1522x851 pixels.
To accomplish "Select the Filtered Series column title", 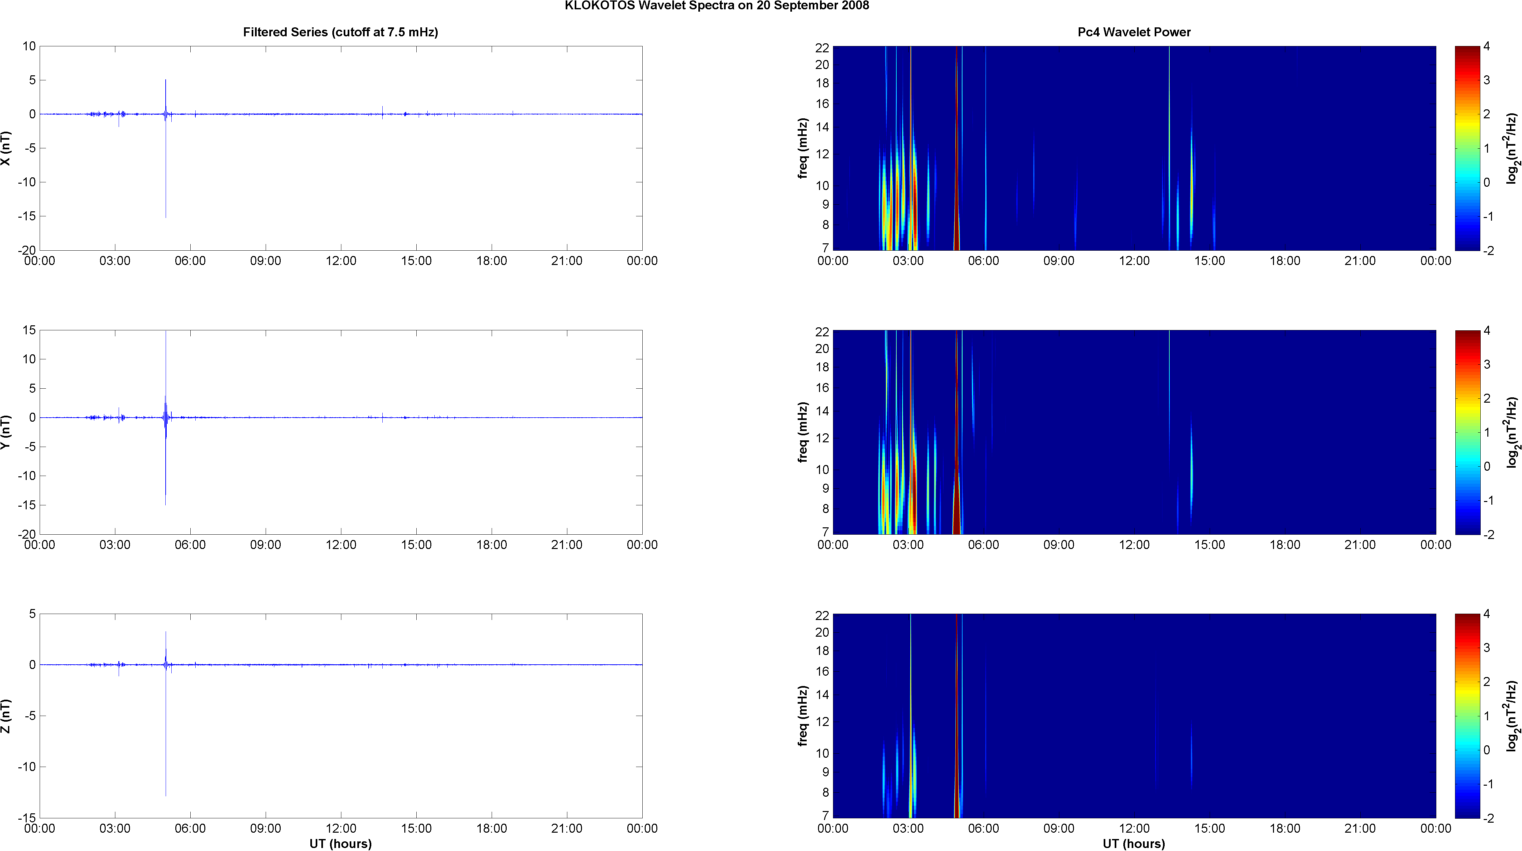I will (x=340, y=32).
